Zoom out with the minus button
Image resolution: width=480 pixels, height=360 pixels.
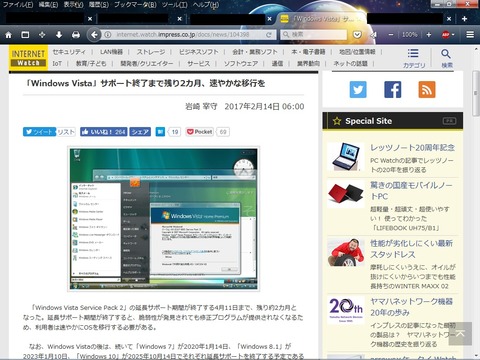pyautogui.click(x=391, y=34)
